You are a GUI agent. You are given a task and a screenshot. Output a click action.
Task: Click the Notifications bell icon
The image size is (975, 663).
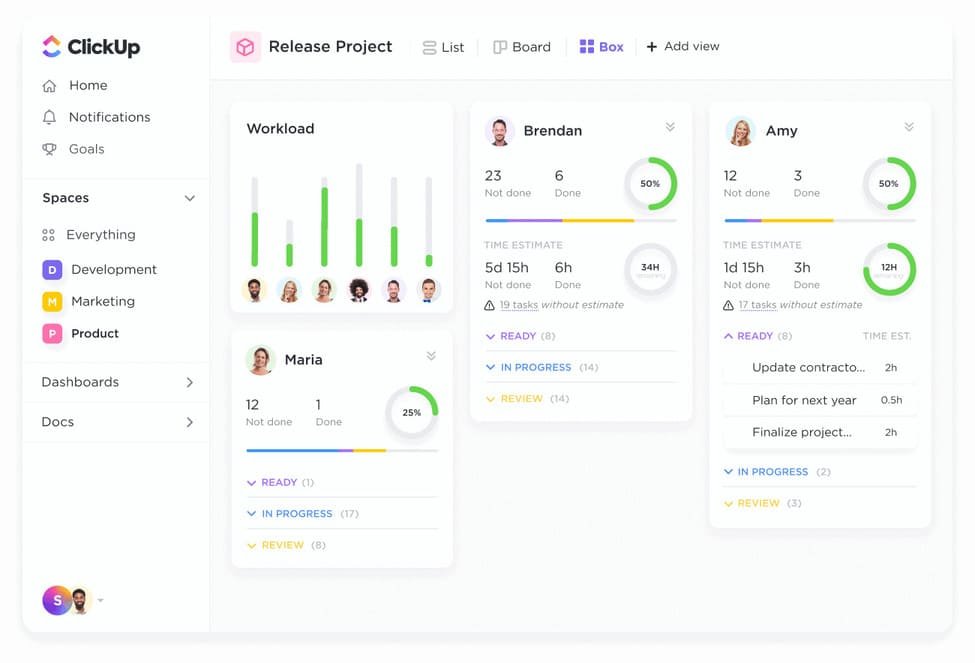coord(49,117)
